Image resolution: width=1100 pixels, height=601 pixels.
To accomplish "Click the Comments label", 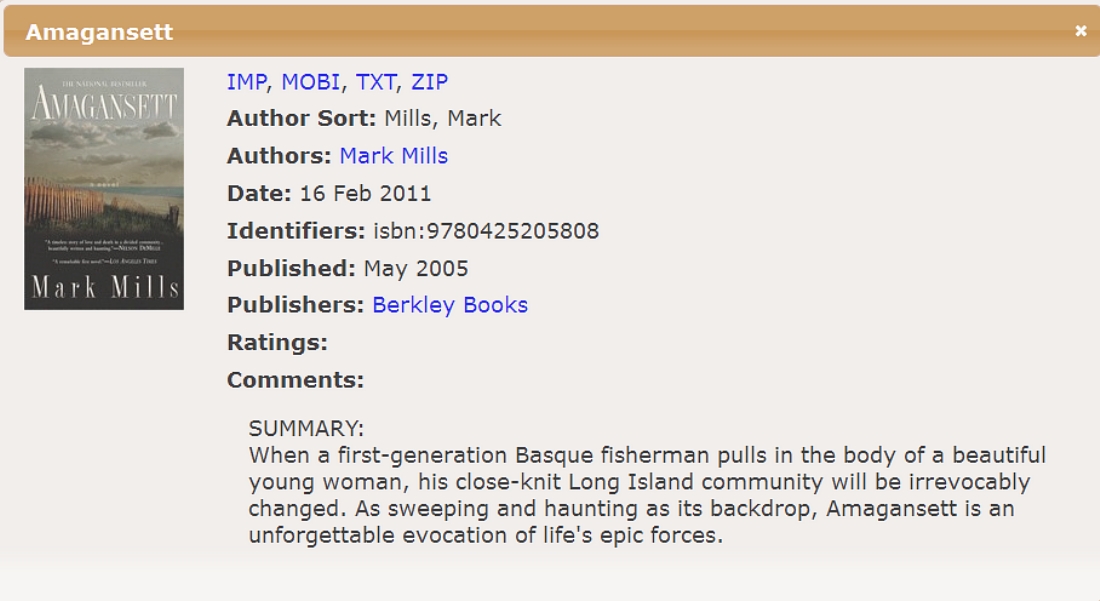I will click(295, 380).
